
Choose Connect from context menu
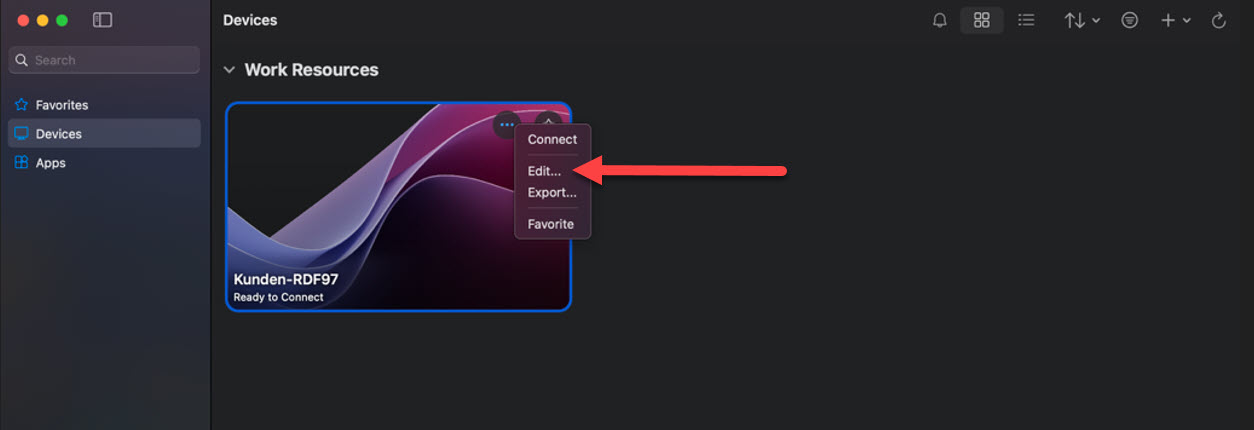(552, 139)
